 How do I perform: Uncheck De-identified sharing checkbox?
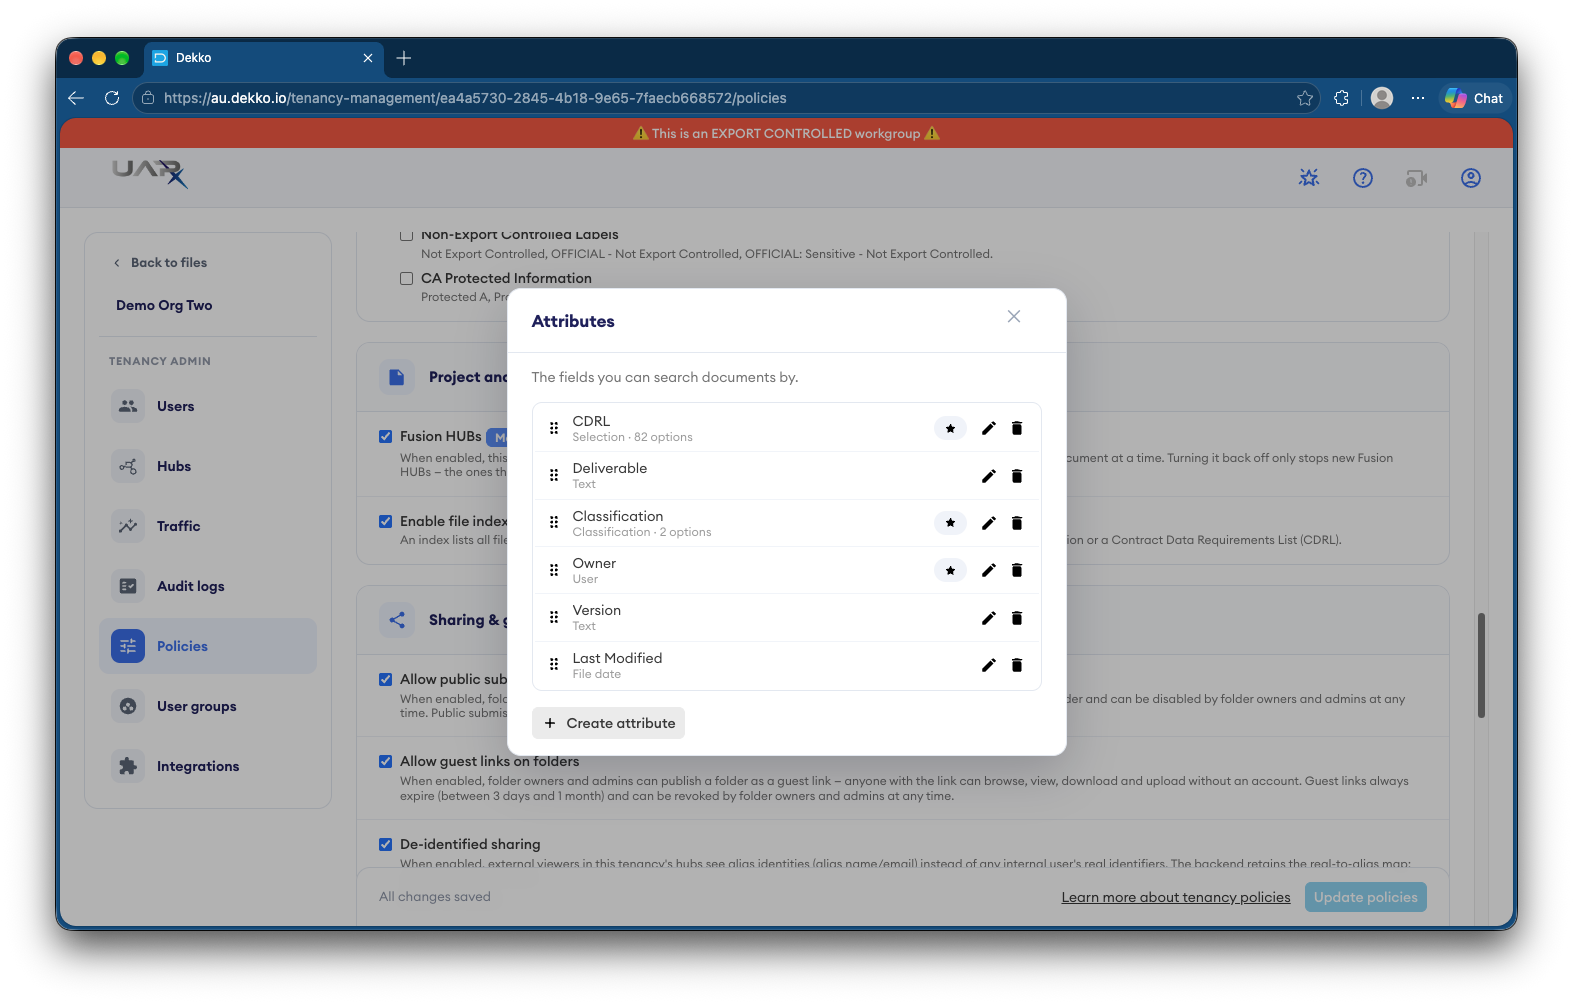[385, 845]
